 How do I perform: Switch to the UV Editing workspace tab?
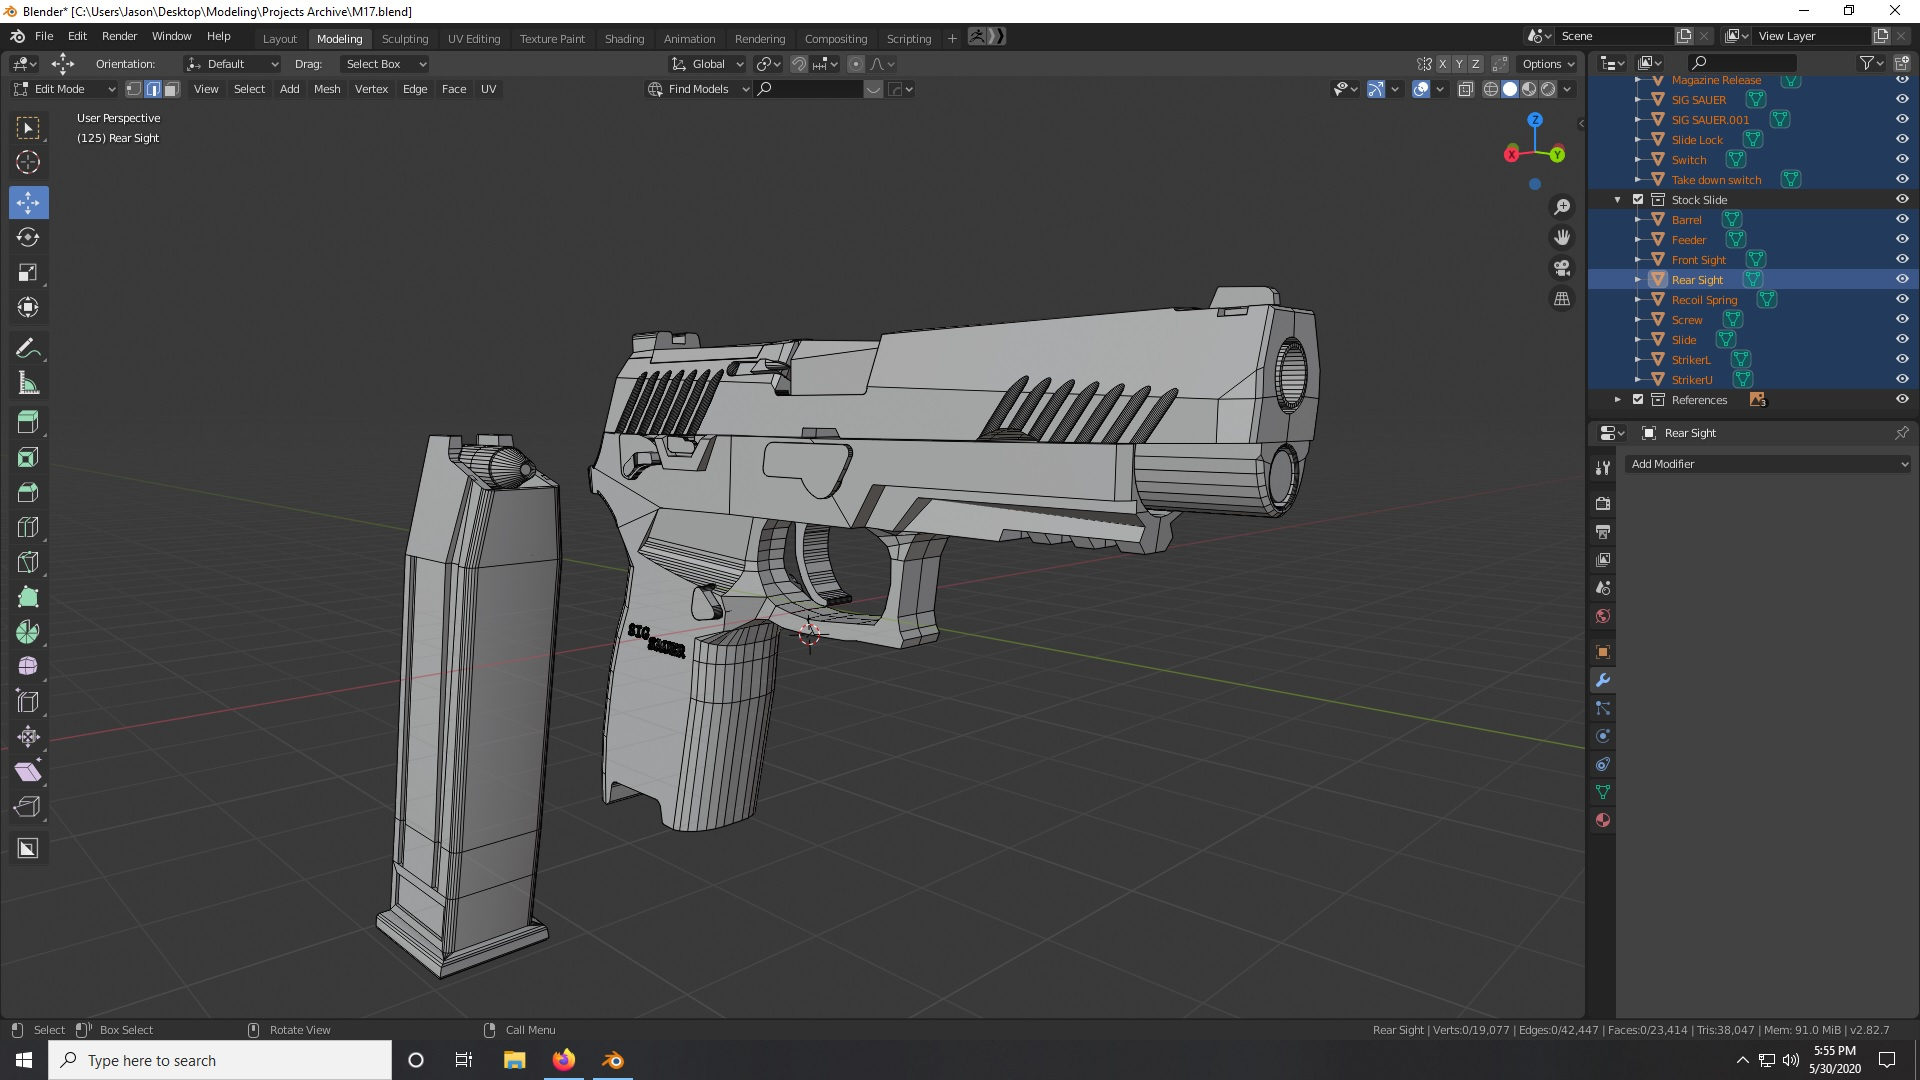point(474,38)
